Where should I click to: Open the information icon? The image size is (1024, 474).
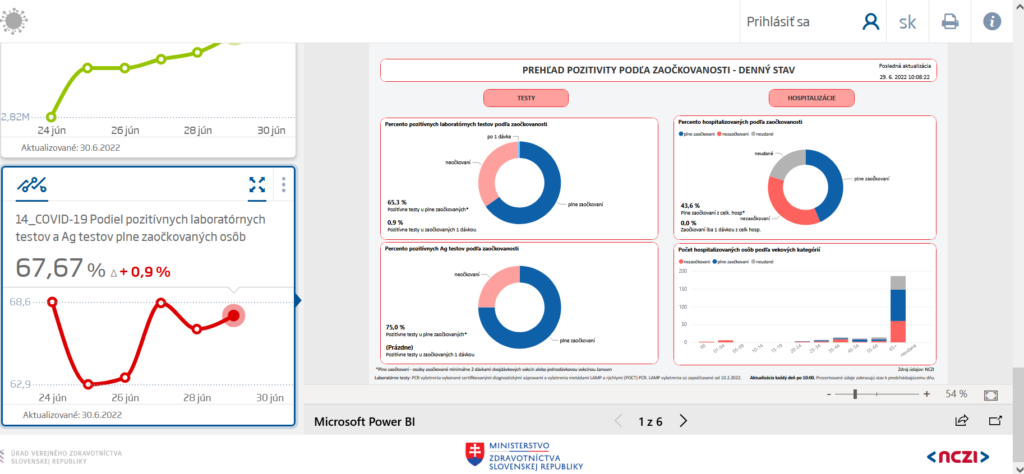[x=992, y=22]
